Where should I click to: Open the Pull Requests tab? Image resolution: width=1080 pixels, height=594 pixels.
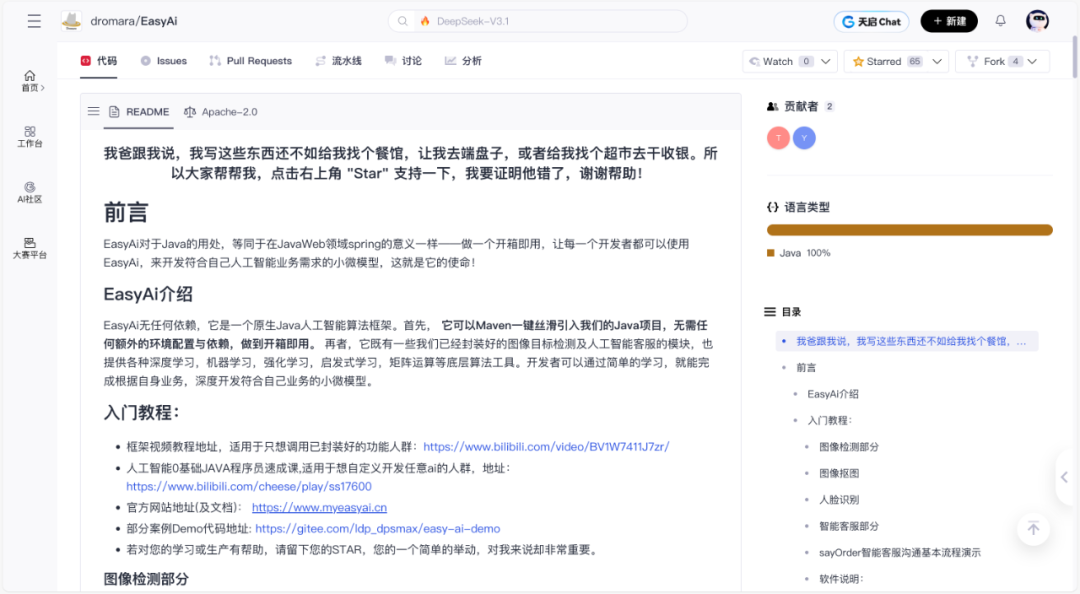251,61
